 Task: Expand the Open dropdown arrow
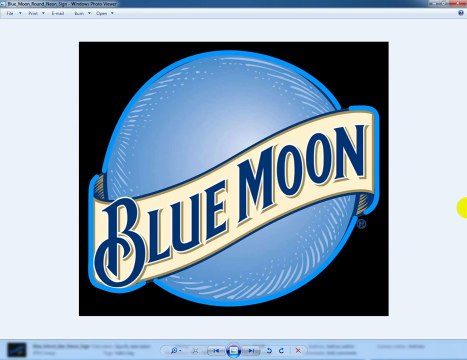click(112, 13)
